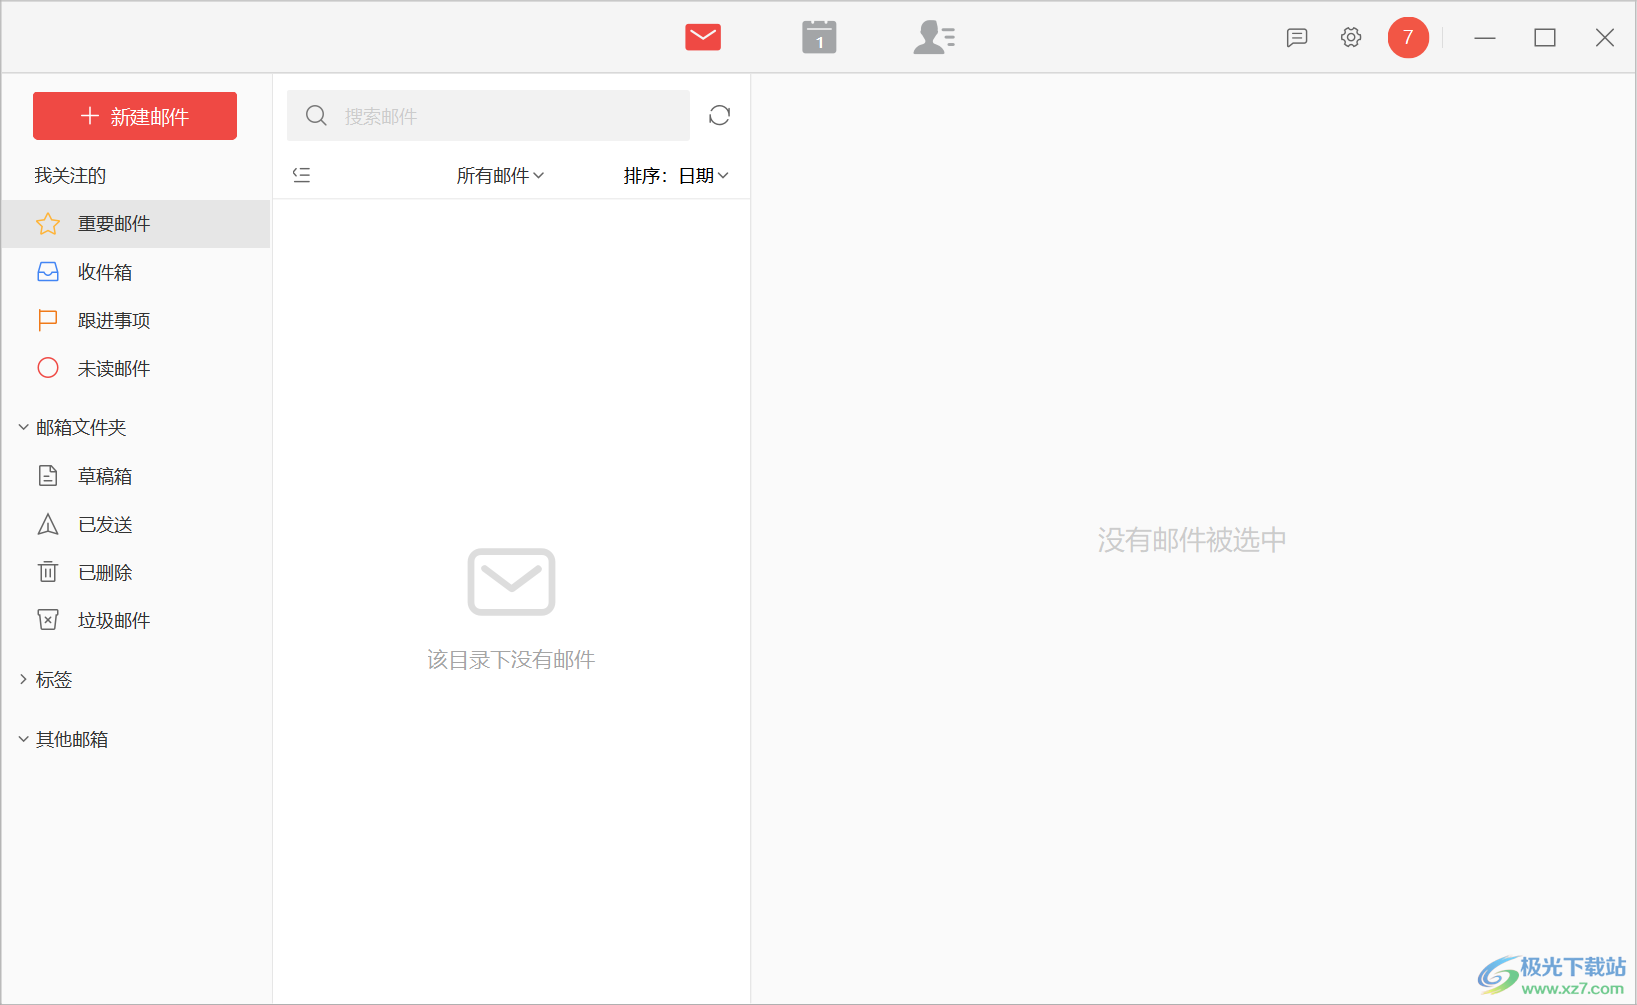Image resolution: width=1637 pixels, height=1005 pixels.
Task: Click the 新建邮件 button
Action: coord(135,116)
